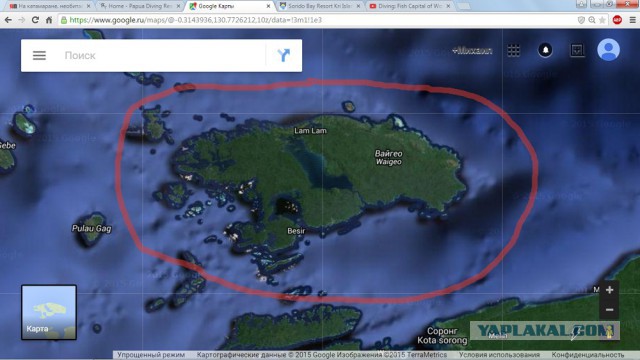This screenshot has height=360, width=640.
Task: Click the Вайгео Waigeo island label
Action: point(389,158)
